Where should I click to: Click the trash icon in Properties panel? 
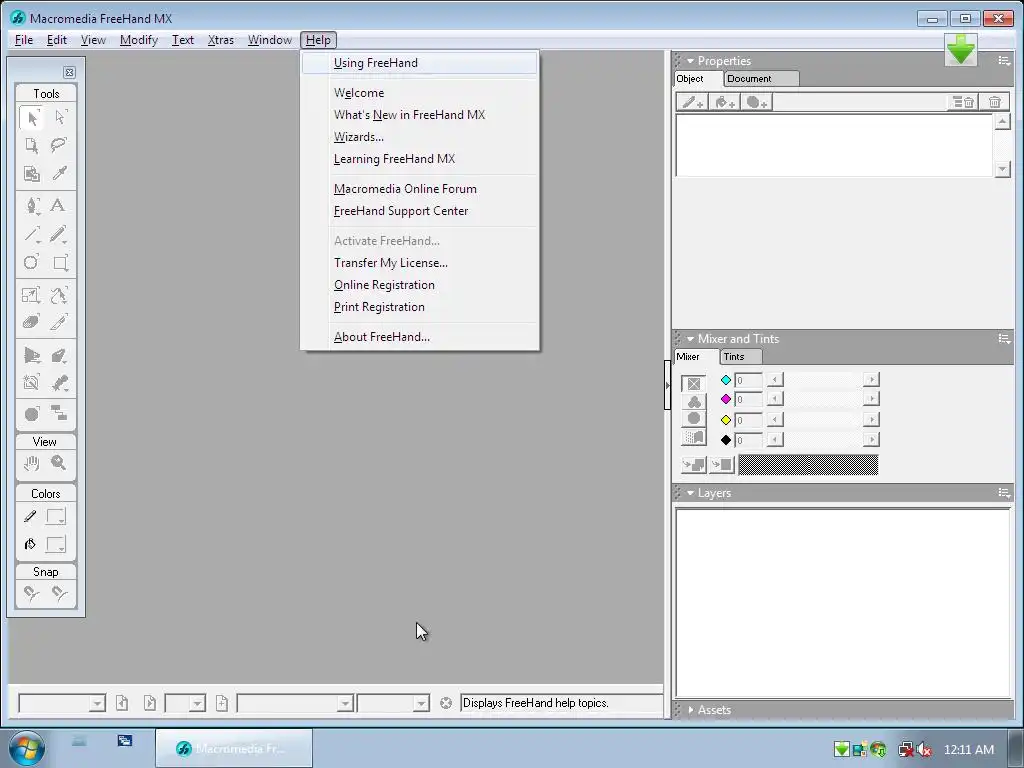tap(994, 102)
